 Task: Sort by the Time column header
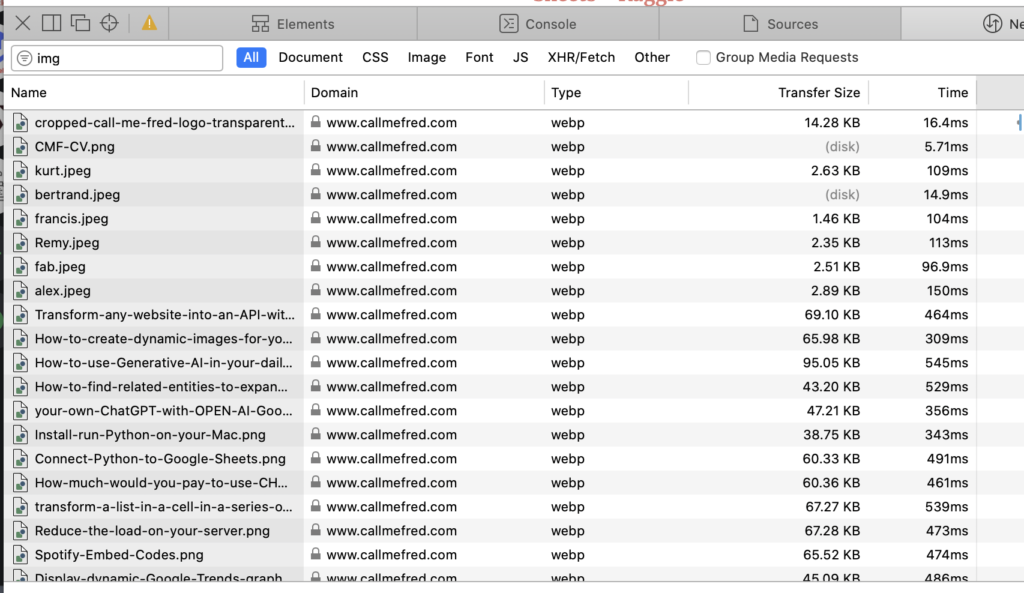923,93
